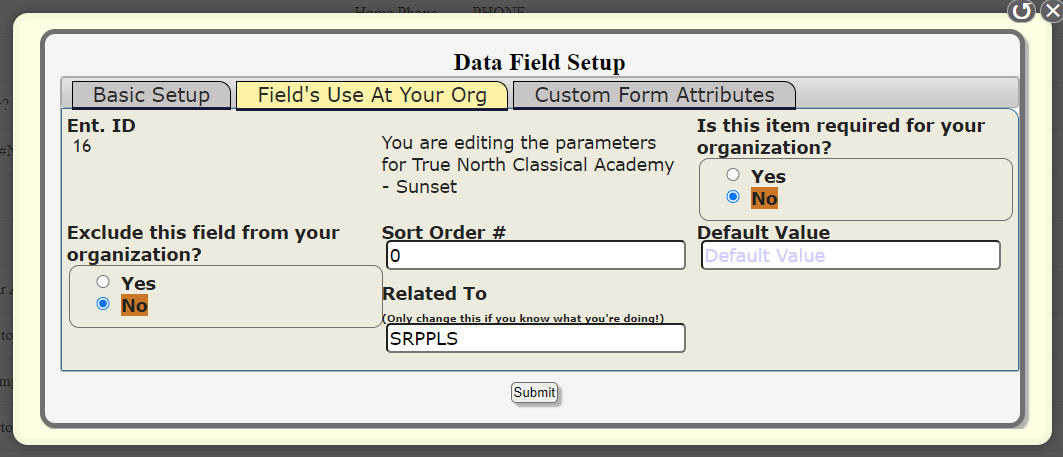1063x457 pixels.
Task: Open the Custom Form Attributes tab
Action: coord(654,95)
